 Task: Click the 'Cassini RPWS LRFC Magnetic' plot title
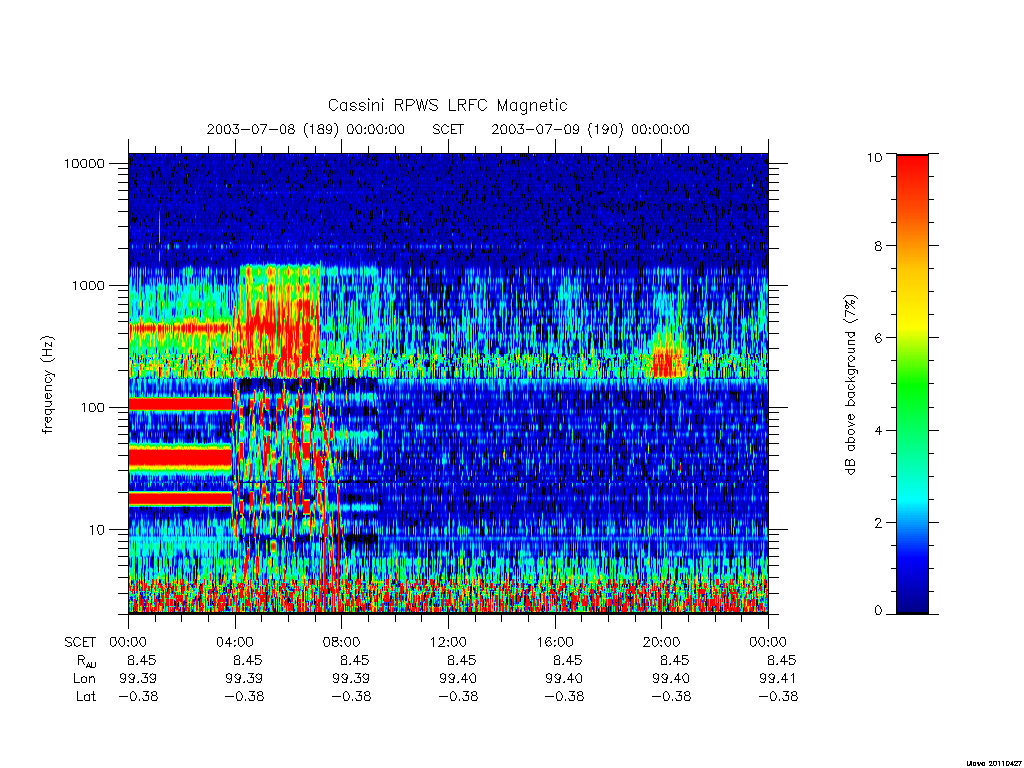pos(447,105)
